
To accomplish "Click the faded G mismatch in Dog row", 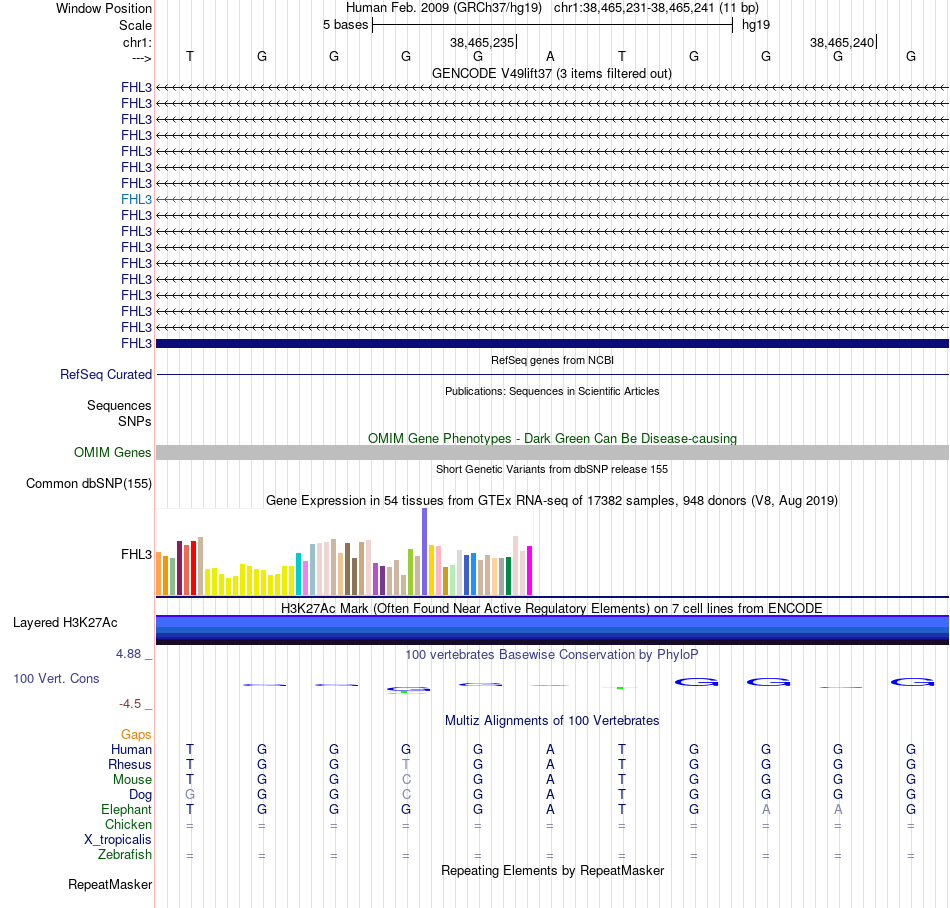I will point(190,794).
